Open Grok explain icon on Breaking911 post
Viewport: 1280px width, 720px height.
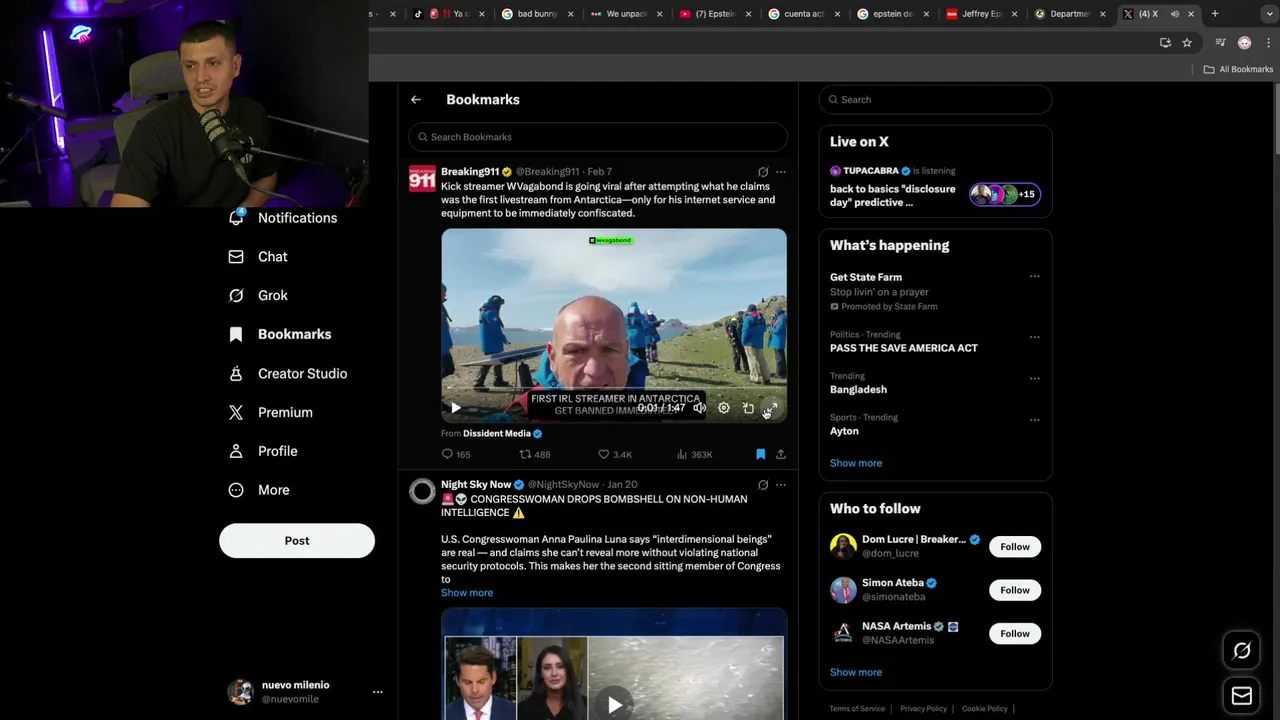coord(763,172)
